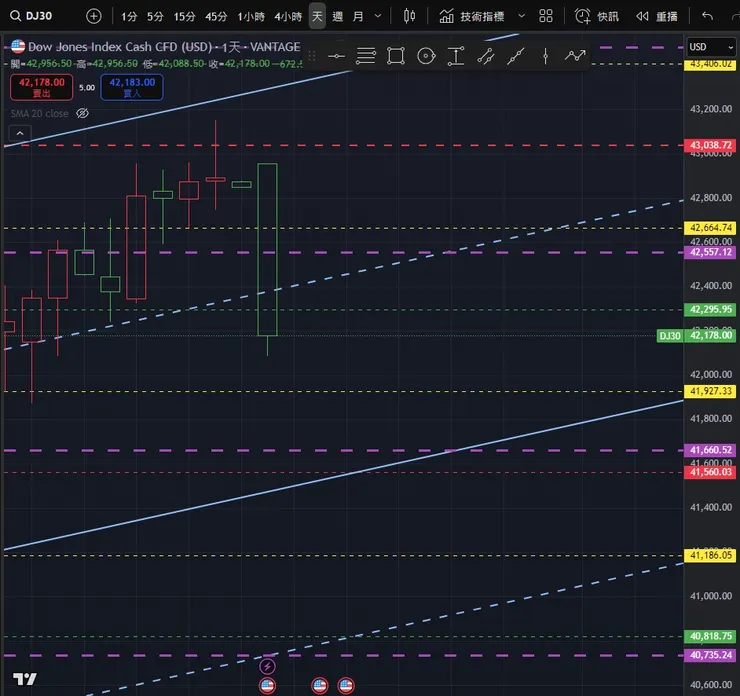The width and height of the screenshot is (740, 696).
Task: Open the candlestick chart style menu
Action: point(409,17)
